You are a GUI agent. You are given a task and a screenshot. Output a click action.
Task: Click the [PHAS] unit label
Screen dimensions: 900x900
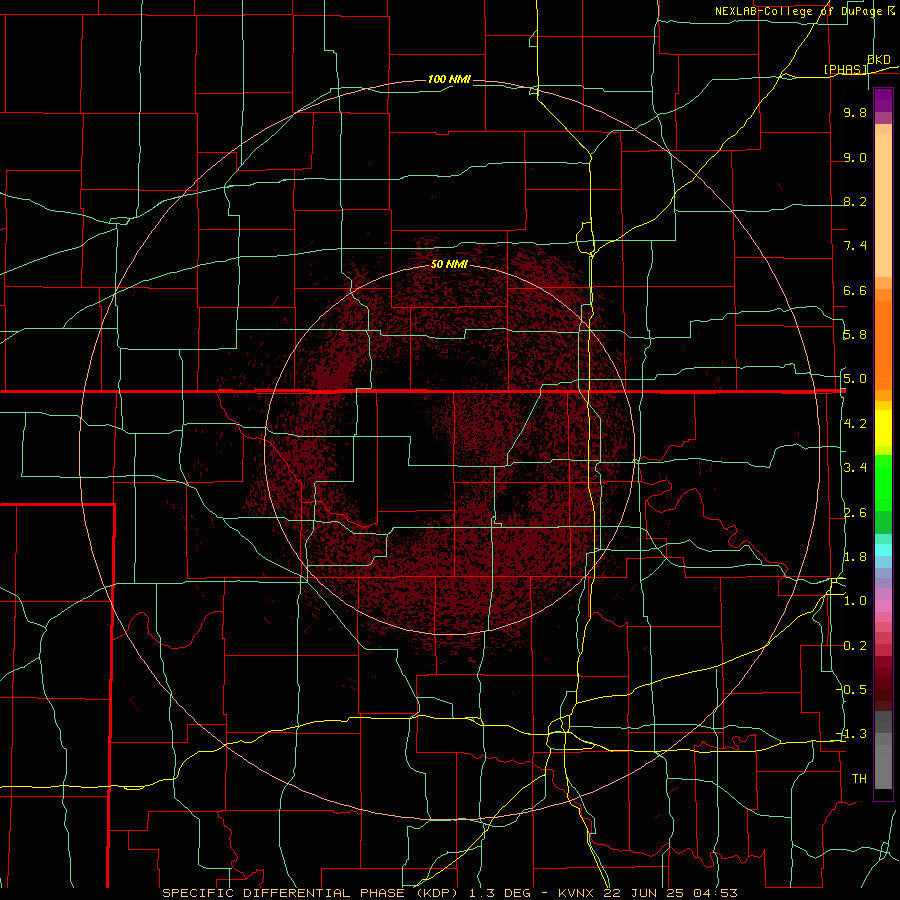coord(845,69)
